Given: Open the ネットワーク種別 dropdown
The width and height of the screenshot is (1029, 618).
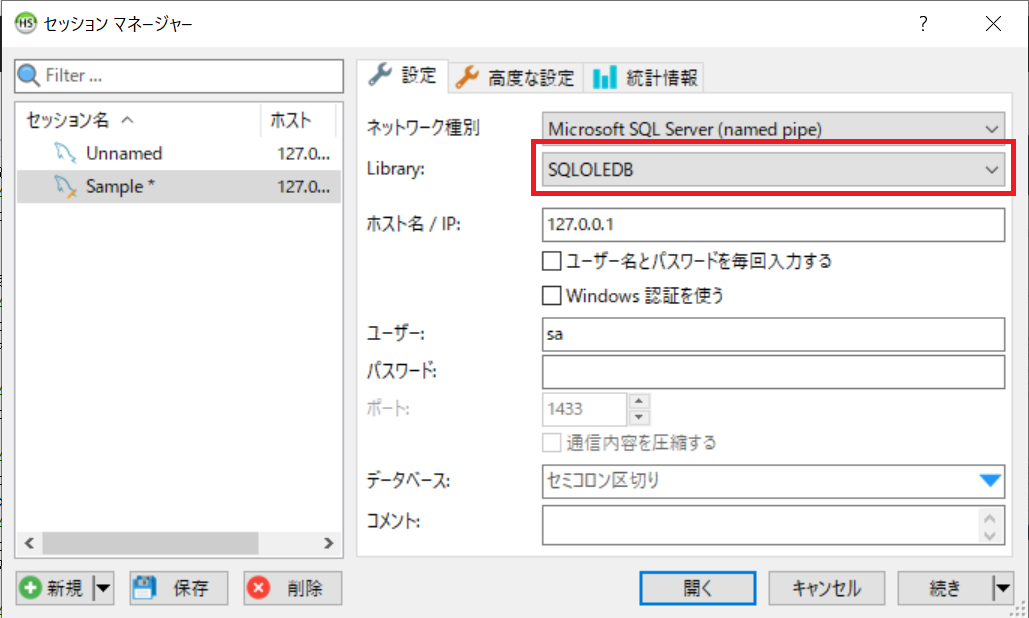Looking at the screenshot, I should click(773, 129).
